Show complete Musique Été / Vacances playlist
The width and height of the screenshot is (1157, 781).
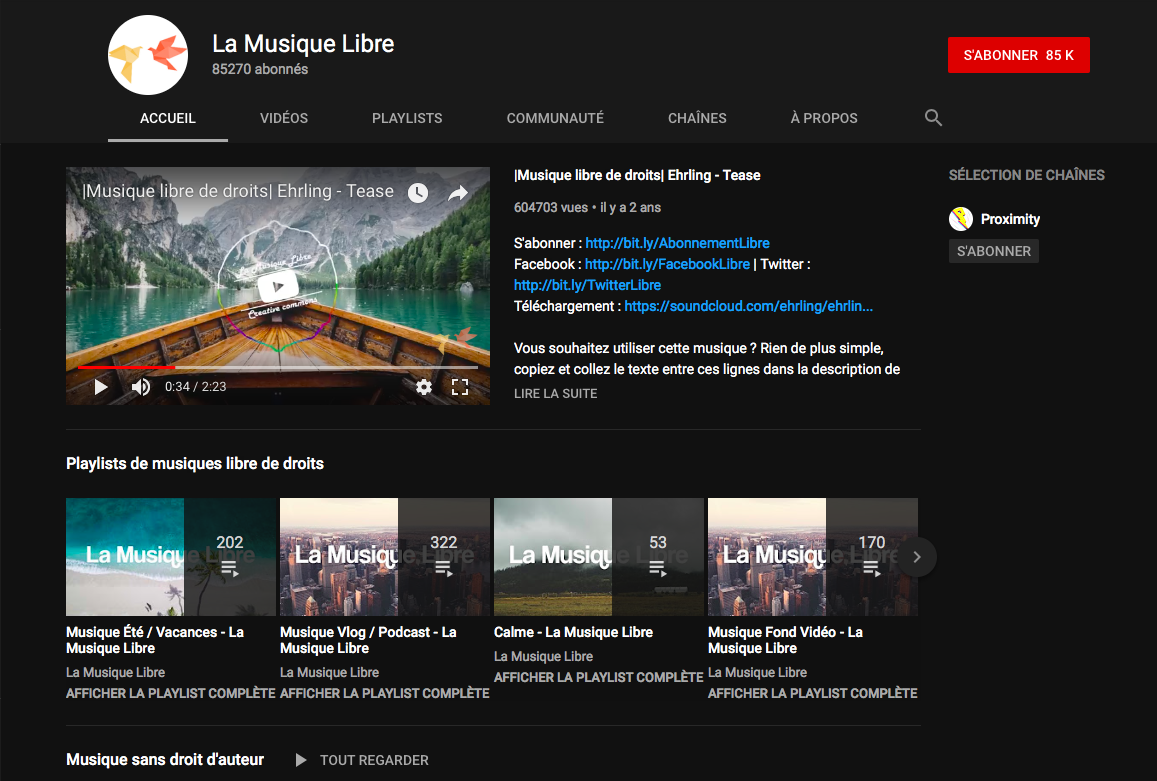pos(170,693)
